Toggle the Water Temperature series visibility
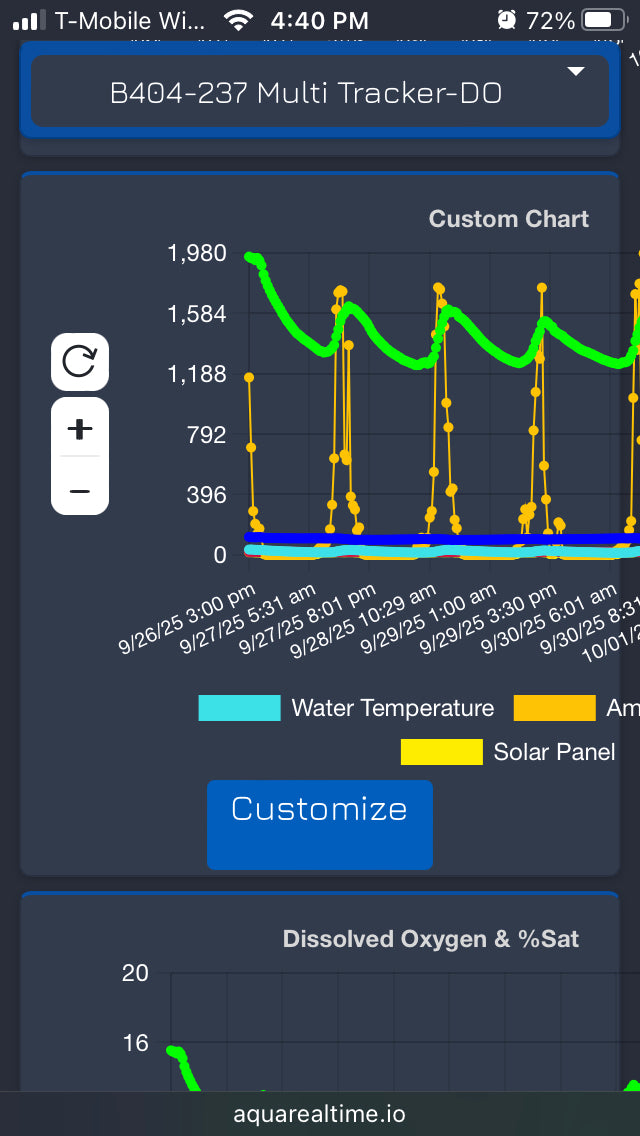 (392, 708)
